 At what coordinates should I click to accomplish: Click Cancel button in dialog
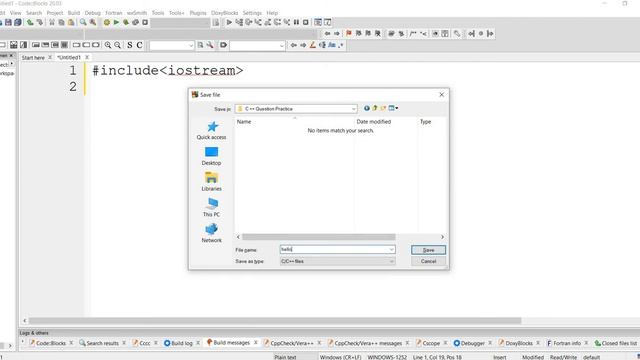[x=428, y=261]
